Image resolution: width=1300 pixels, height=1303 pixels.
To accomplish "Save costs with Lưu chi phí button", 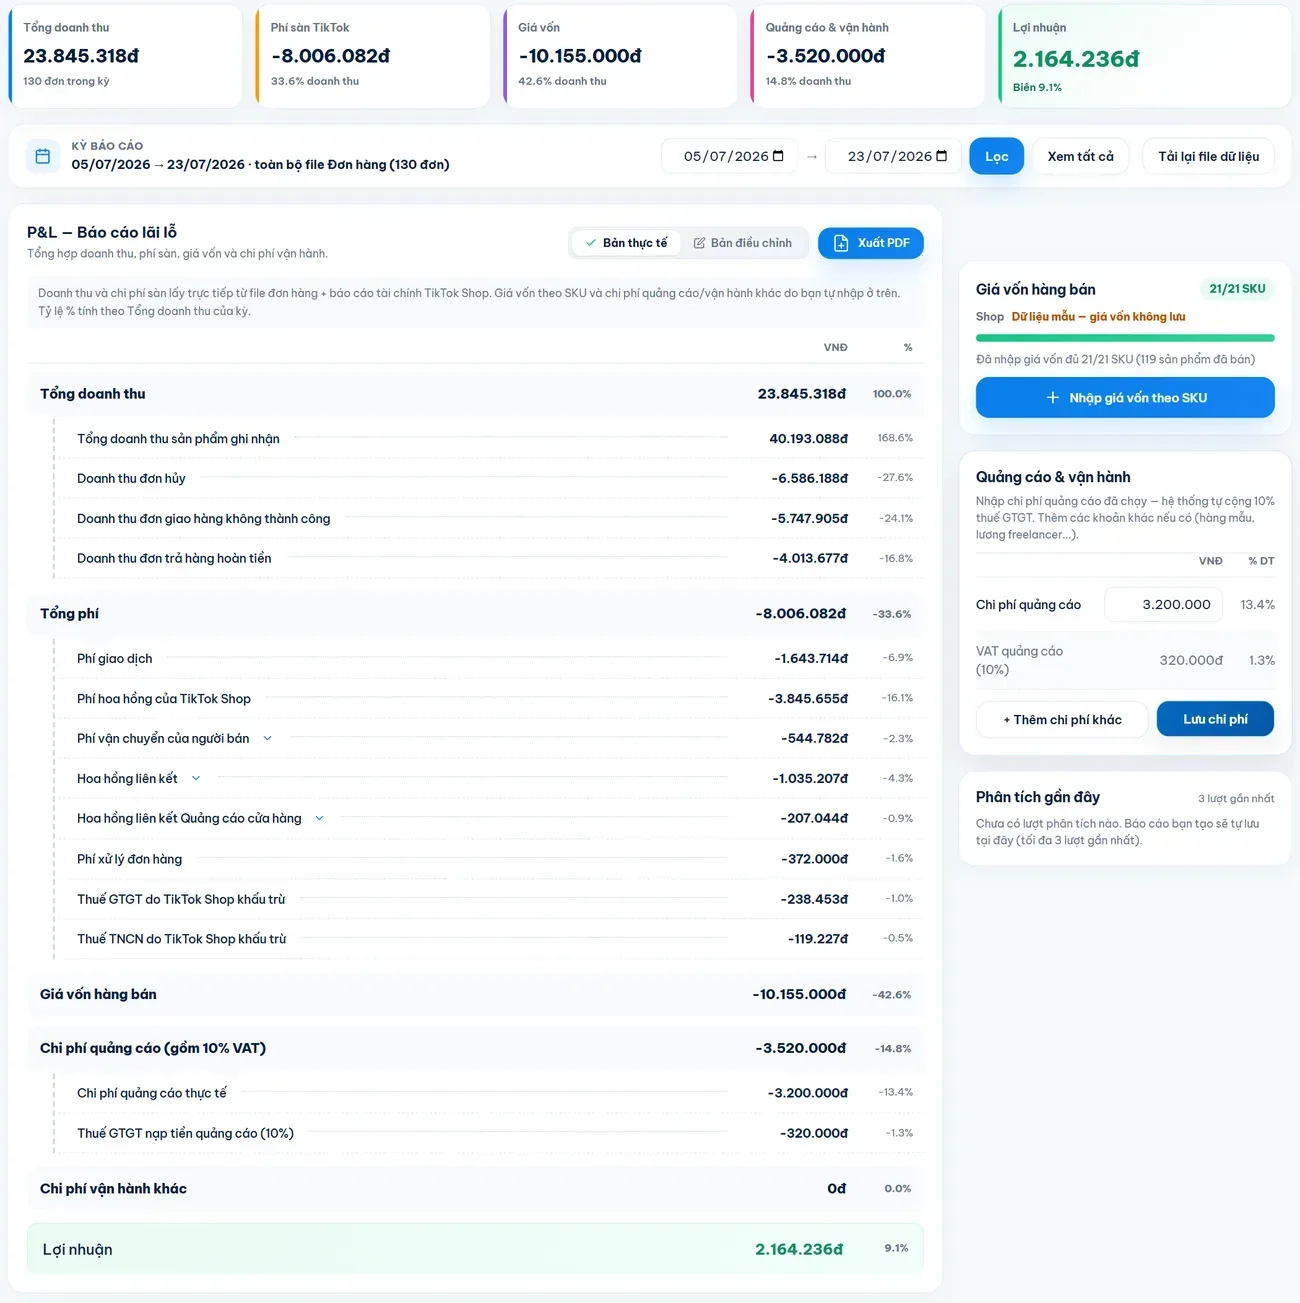I will (1215, 720).
